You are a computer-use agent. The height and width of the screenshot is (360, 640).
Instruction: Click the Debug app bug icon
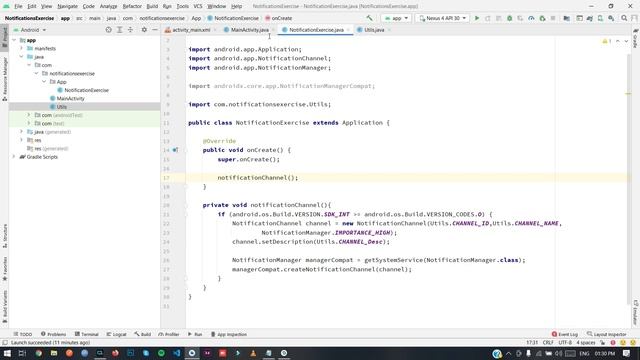[x=509, y=18]
